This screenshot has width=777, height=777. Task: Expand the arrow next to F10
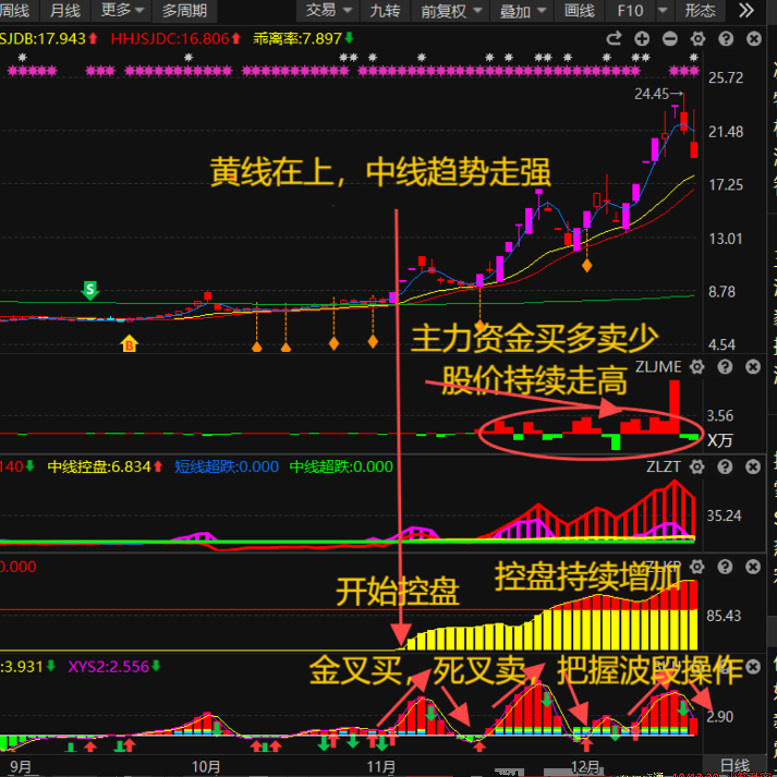coord(663,10)
